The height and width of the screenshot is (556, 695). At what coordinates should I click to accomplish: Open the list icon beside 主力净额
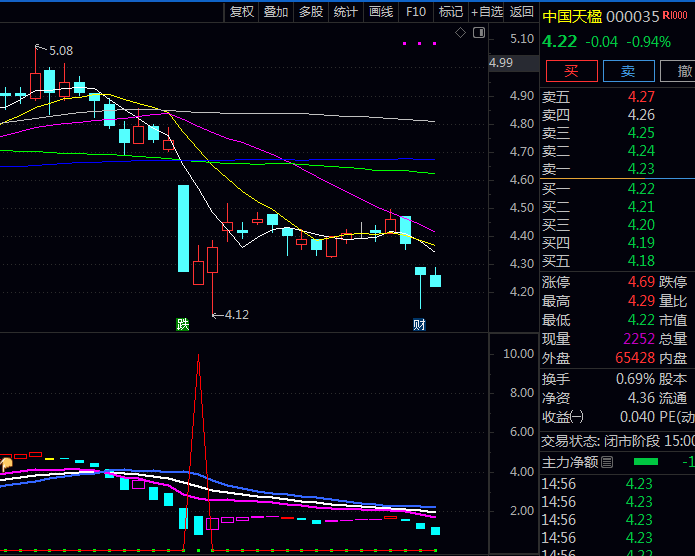(608, 462)
